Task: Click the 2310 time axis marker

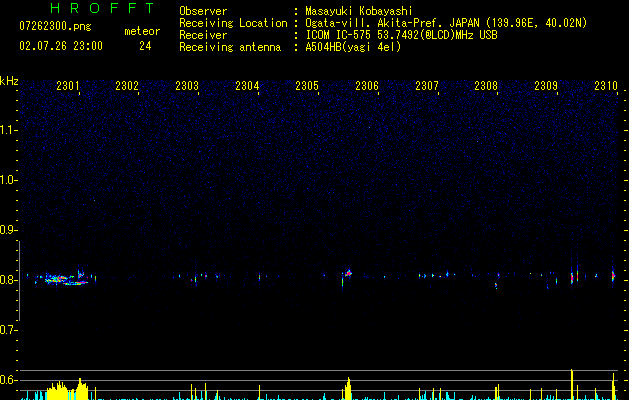Action: point(606,86)
